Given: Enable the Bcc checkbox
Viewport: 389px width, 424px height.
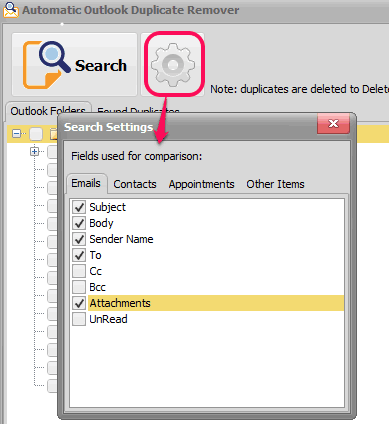Looking at the screenshot, I should coord(79,287).
